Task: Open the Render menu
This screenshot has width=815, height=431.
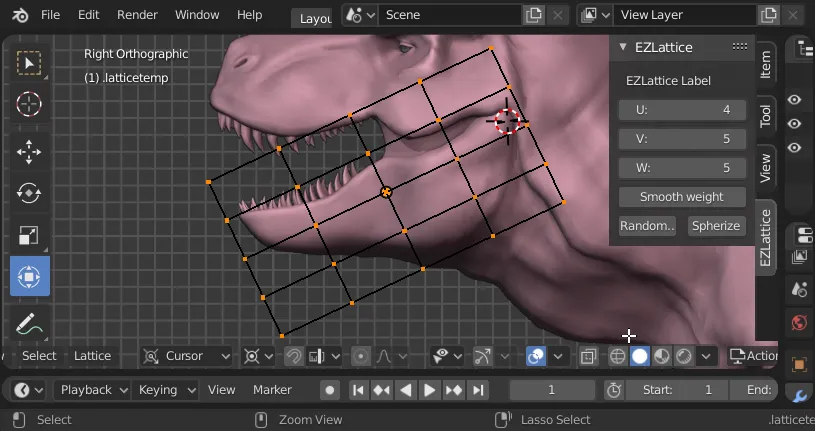Action: coord(137,15)
